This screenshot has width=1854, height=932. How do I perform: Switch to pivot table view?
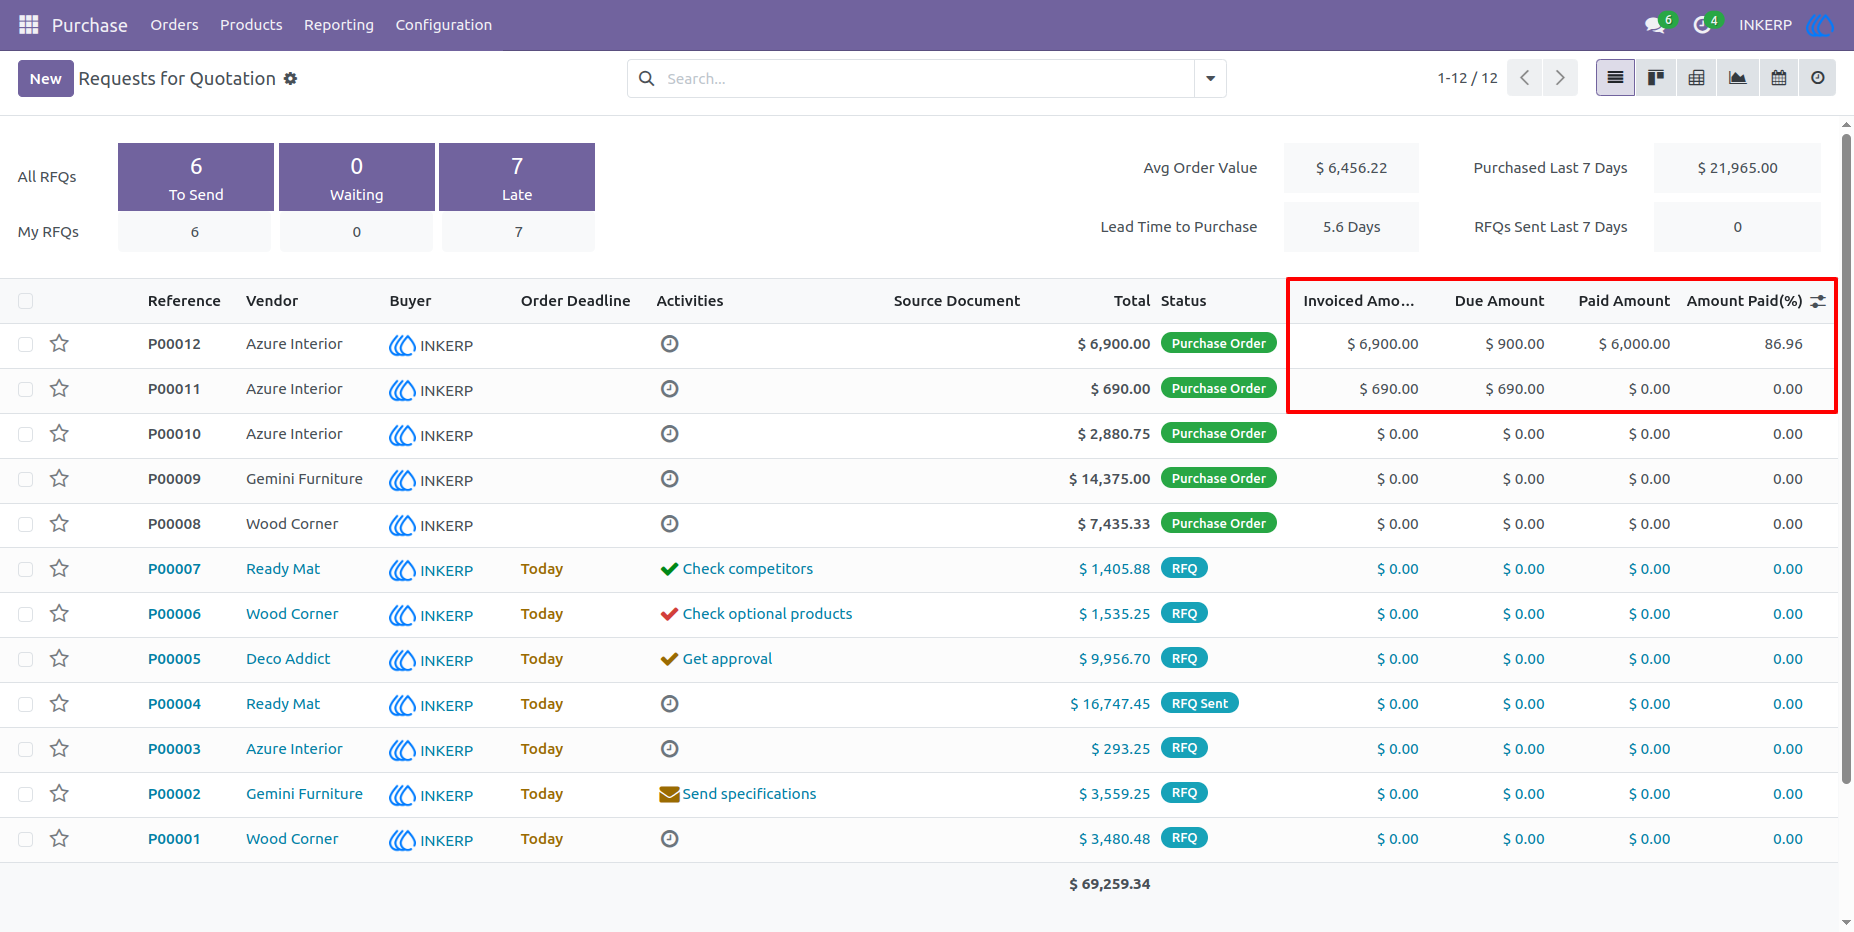coord(1697,78)
